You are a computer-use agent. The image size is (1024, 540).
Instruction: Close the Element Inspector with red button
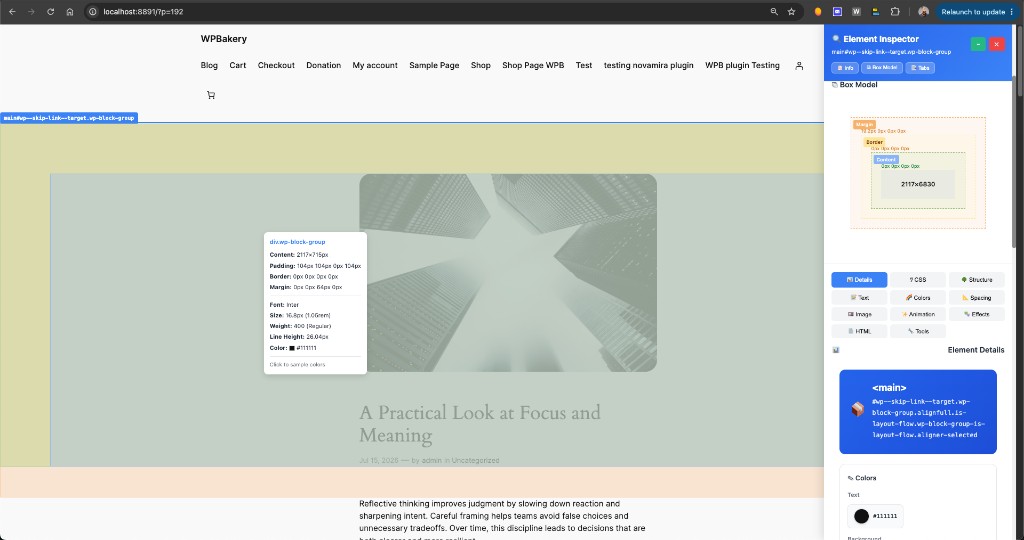pos(997,44)
